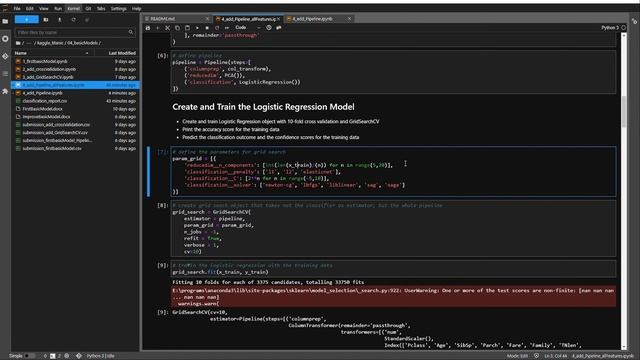Click the blue New Launcher button
Screen dimensions: 640x360
(27, 20)
